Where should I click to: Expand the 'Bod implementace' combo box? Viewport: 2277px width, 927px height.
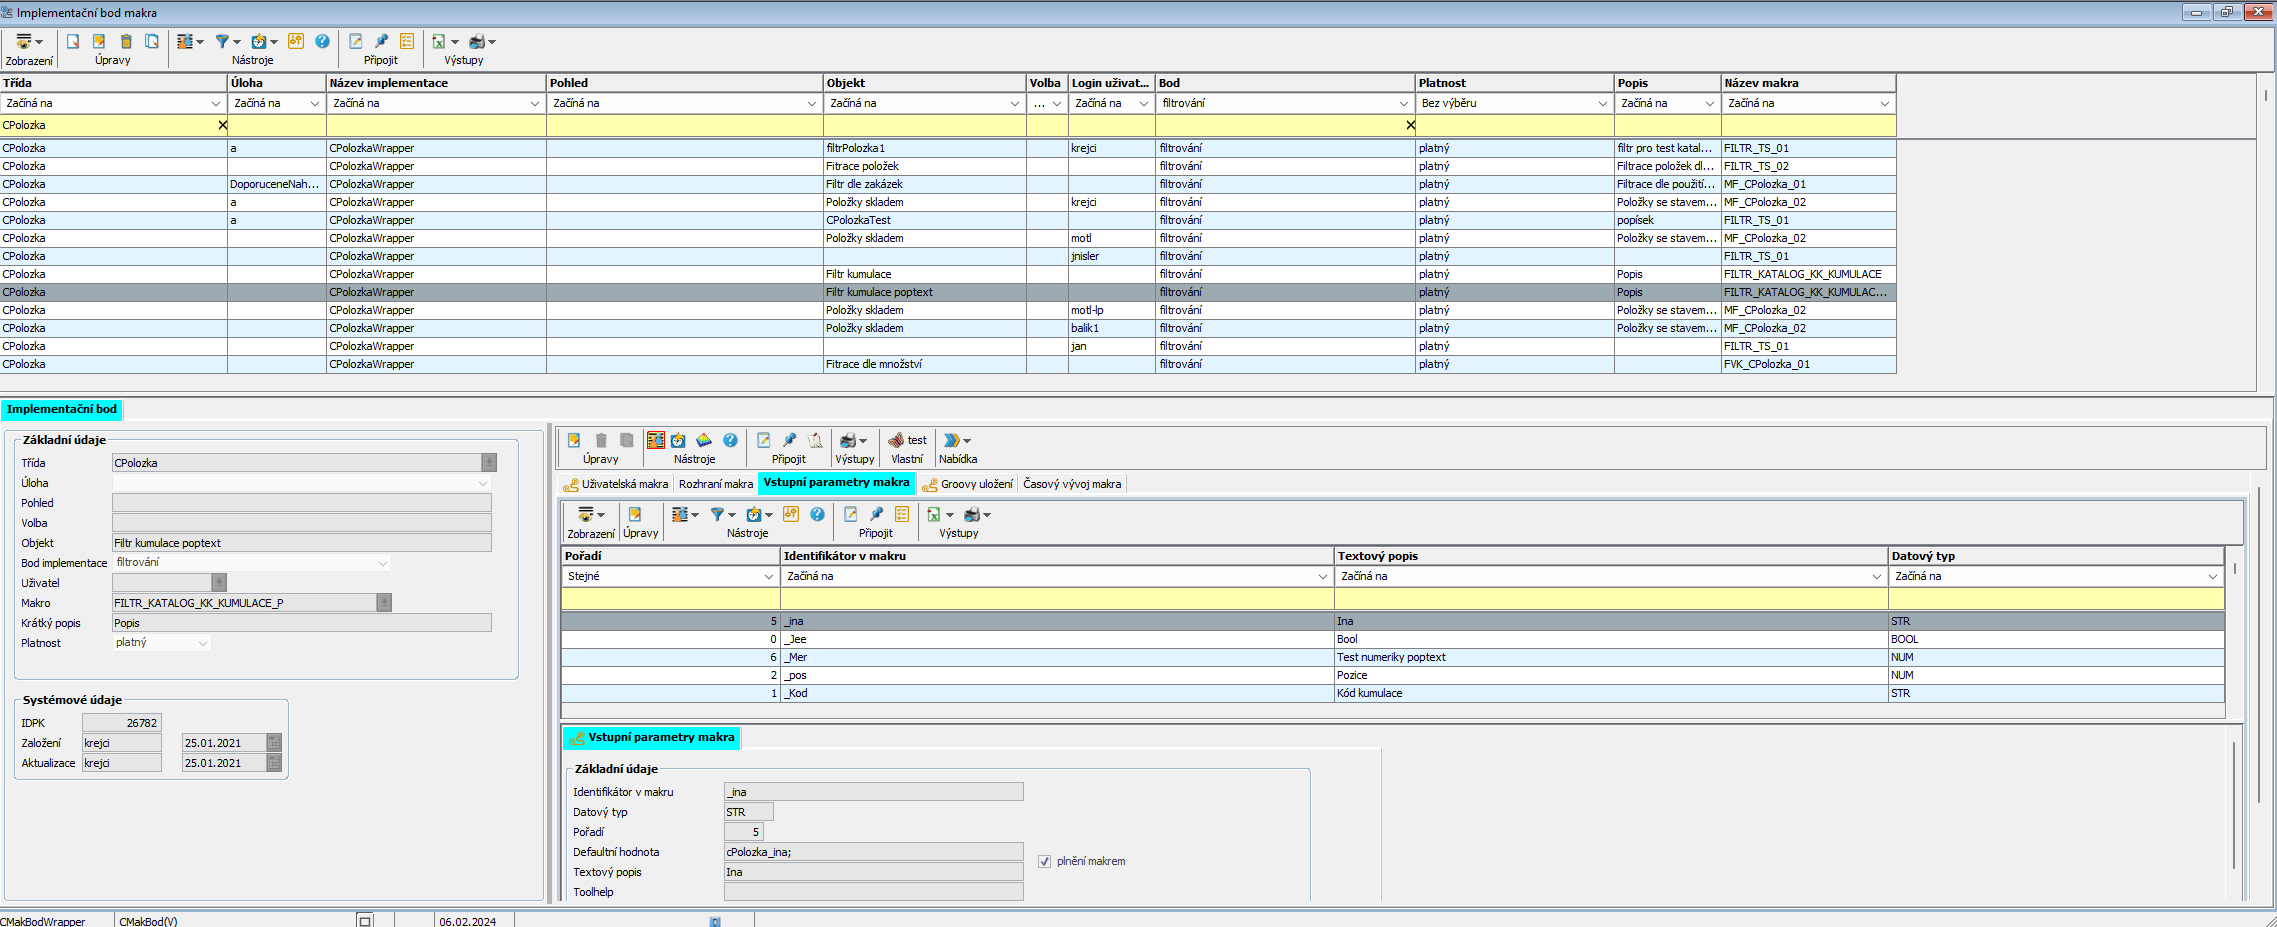[x=382, y=563]
